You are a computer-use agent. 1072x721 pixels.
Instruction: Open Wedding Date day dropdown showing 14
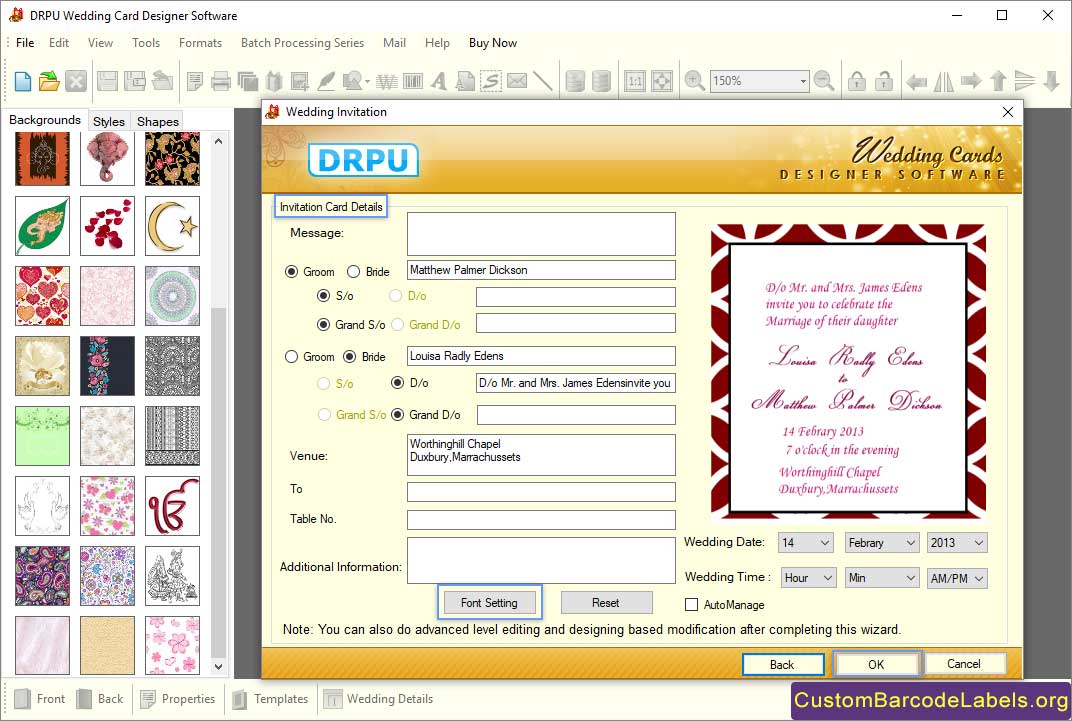(x=806, y=543)
